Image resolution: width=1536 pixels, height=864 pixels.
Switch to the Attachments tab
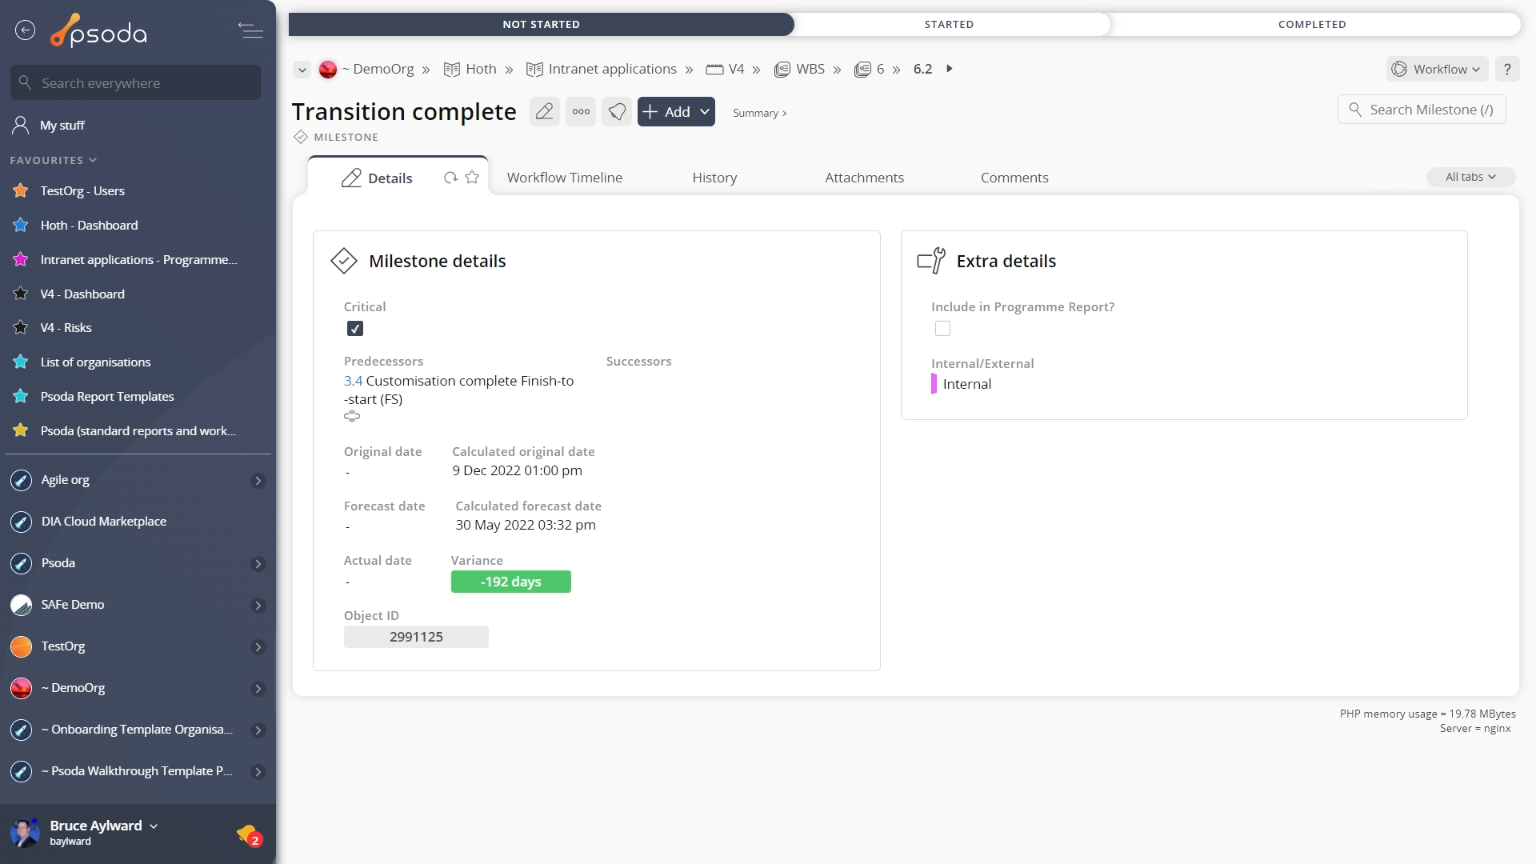pos(864,177)
